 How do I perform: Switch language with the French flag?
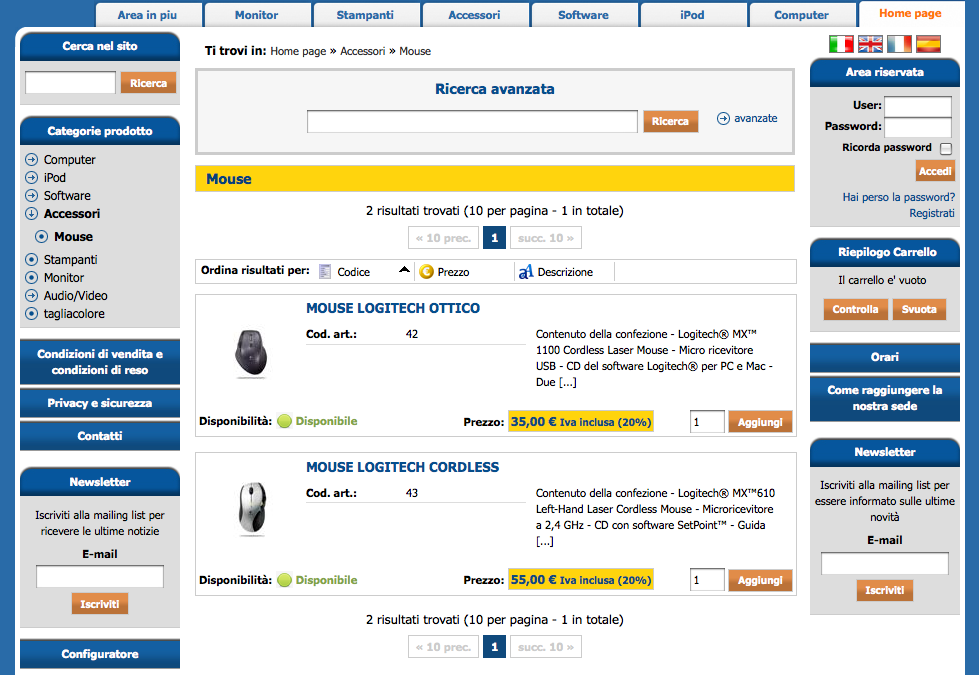[x=899, y=44]
